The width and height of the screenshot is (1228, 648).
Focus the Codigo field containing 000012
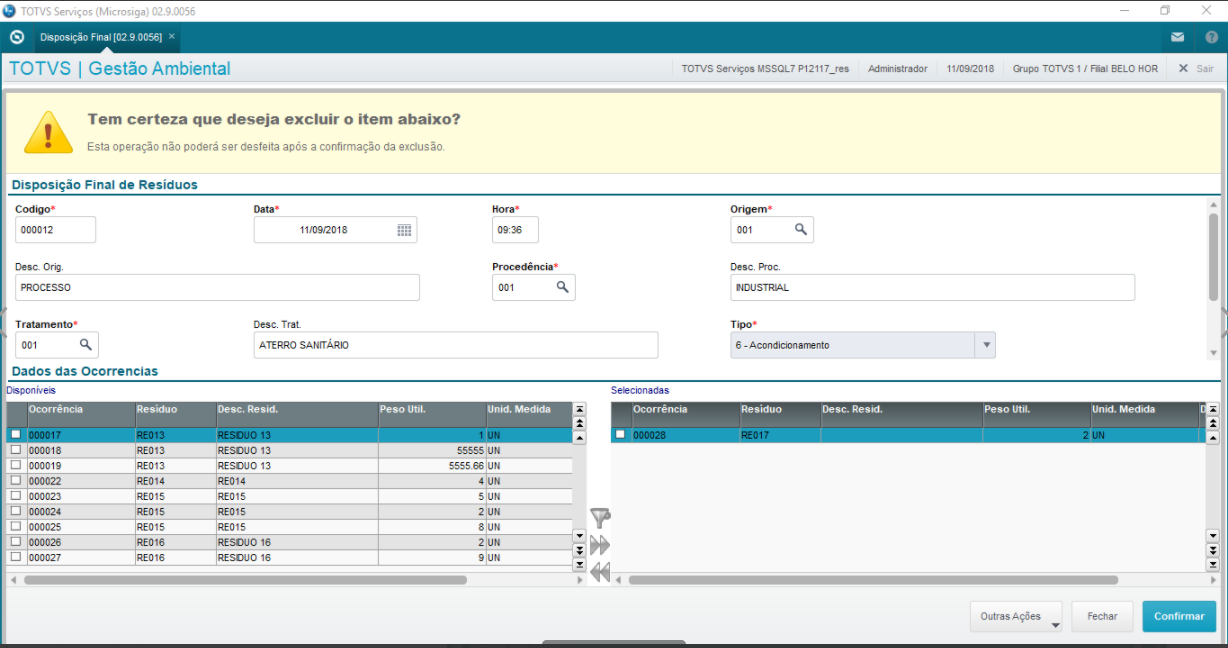pos(56,230)
